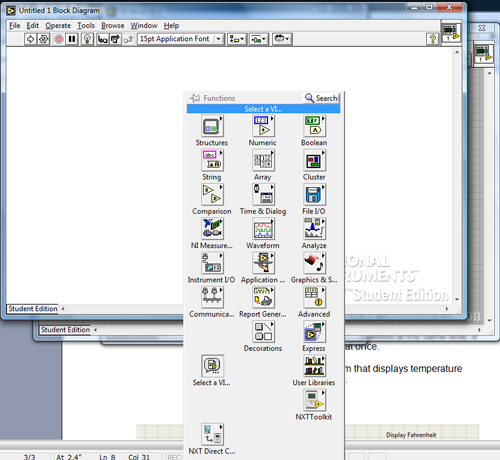Open the Waveform functions palette
The width and height of the screenshot is (500, 460).
[x=263, y=229]
